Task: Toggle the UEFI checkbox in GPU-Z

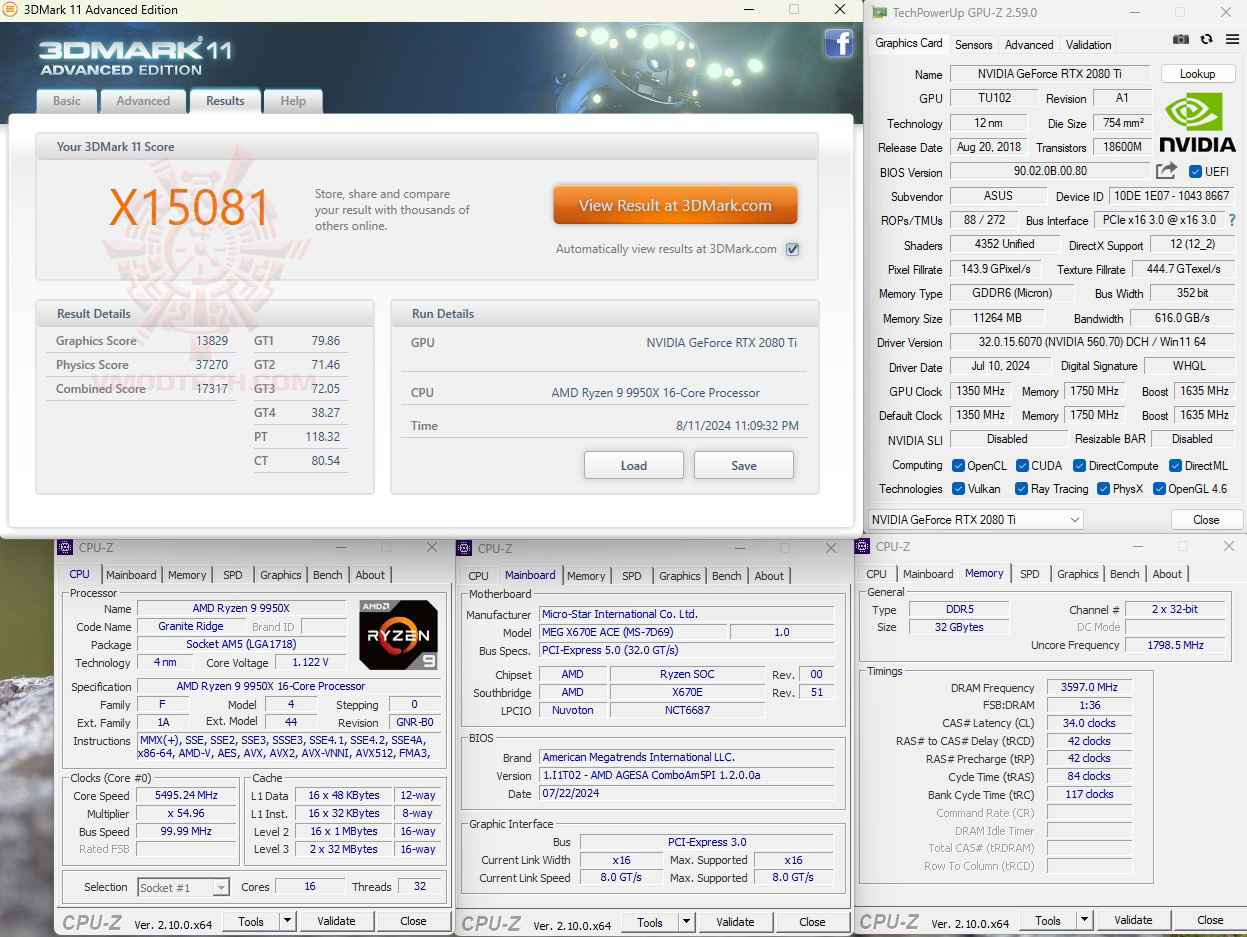Action: [1195, 172]
